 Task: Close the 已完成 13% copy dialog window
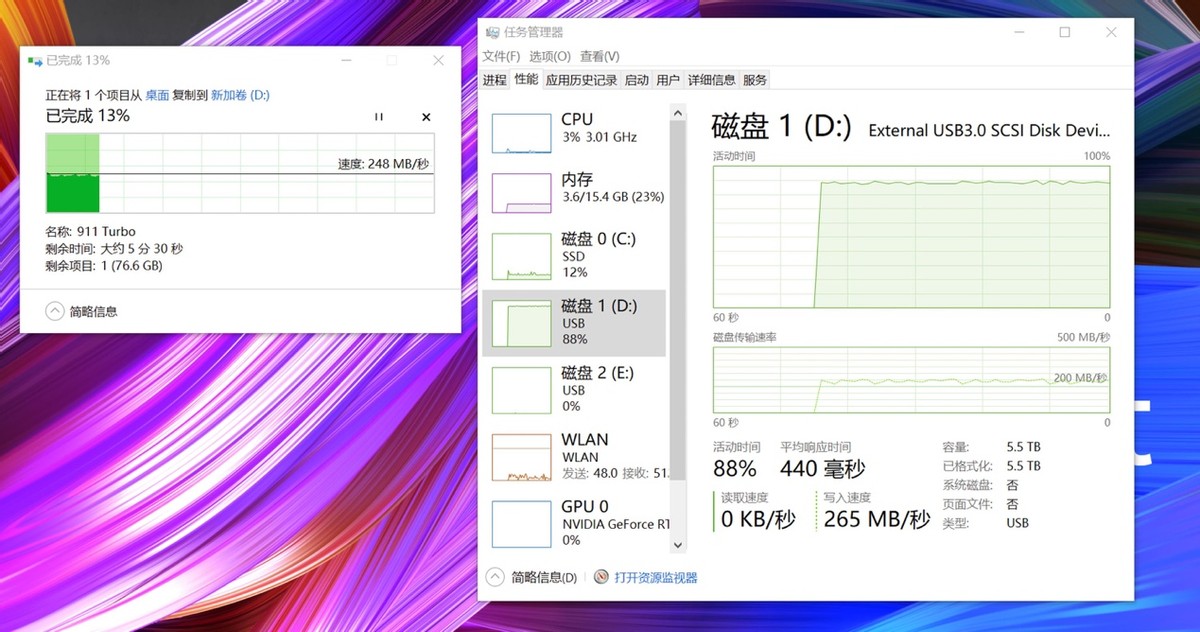[x=438, y=61]
